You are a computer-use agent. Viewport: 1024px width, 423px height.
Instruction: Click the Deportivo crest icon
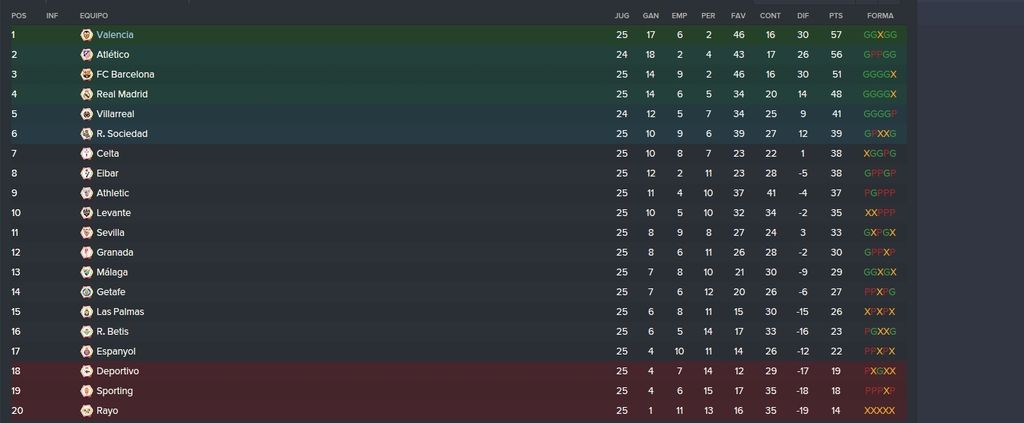86,371
